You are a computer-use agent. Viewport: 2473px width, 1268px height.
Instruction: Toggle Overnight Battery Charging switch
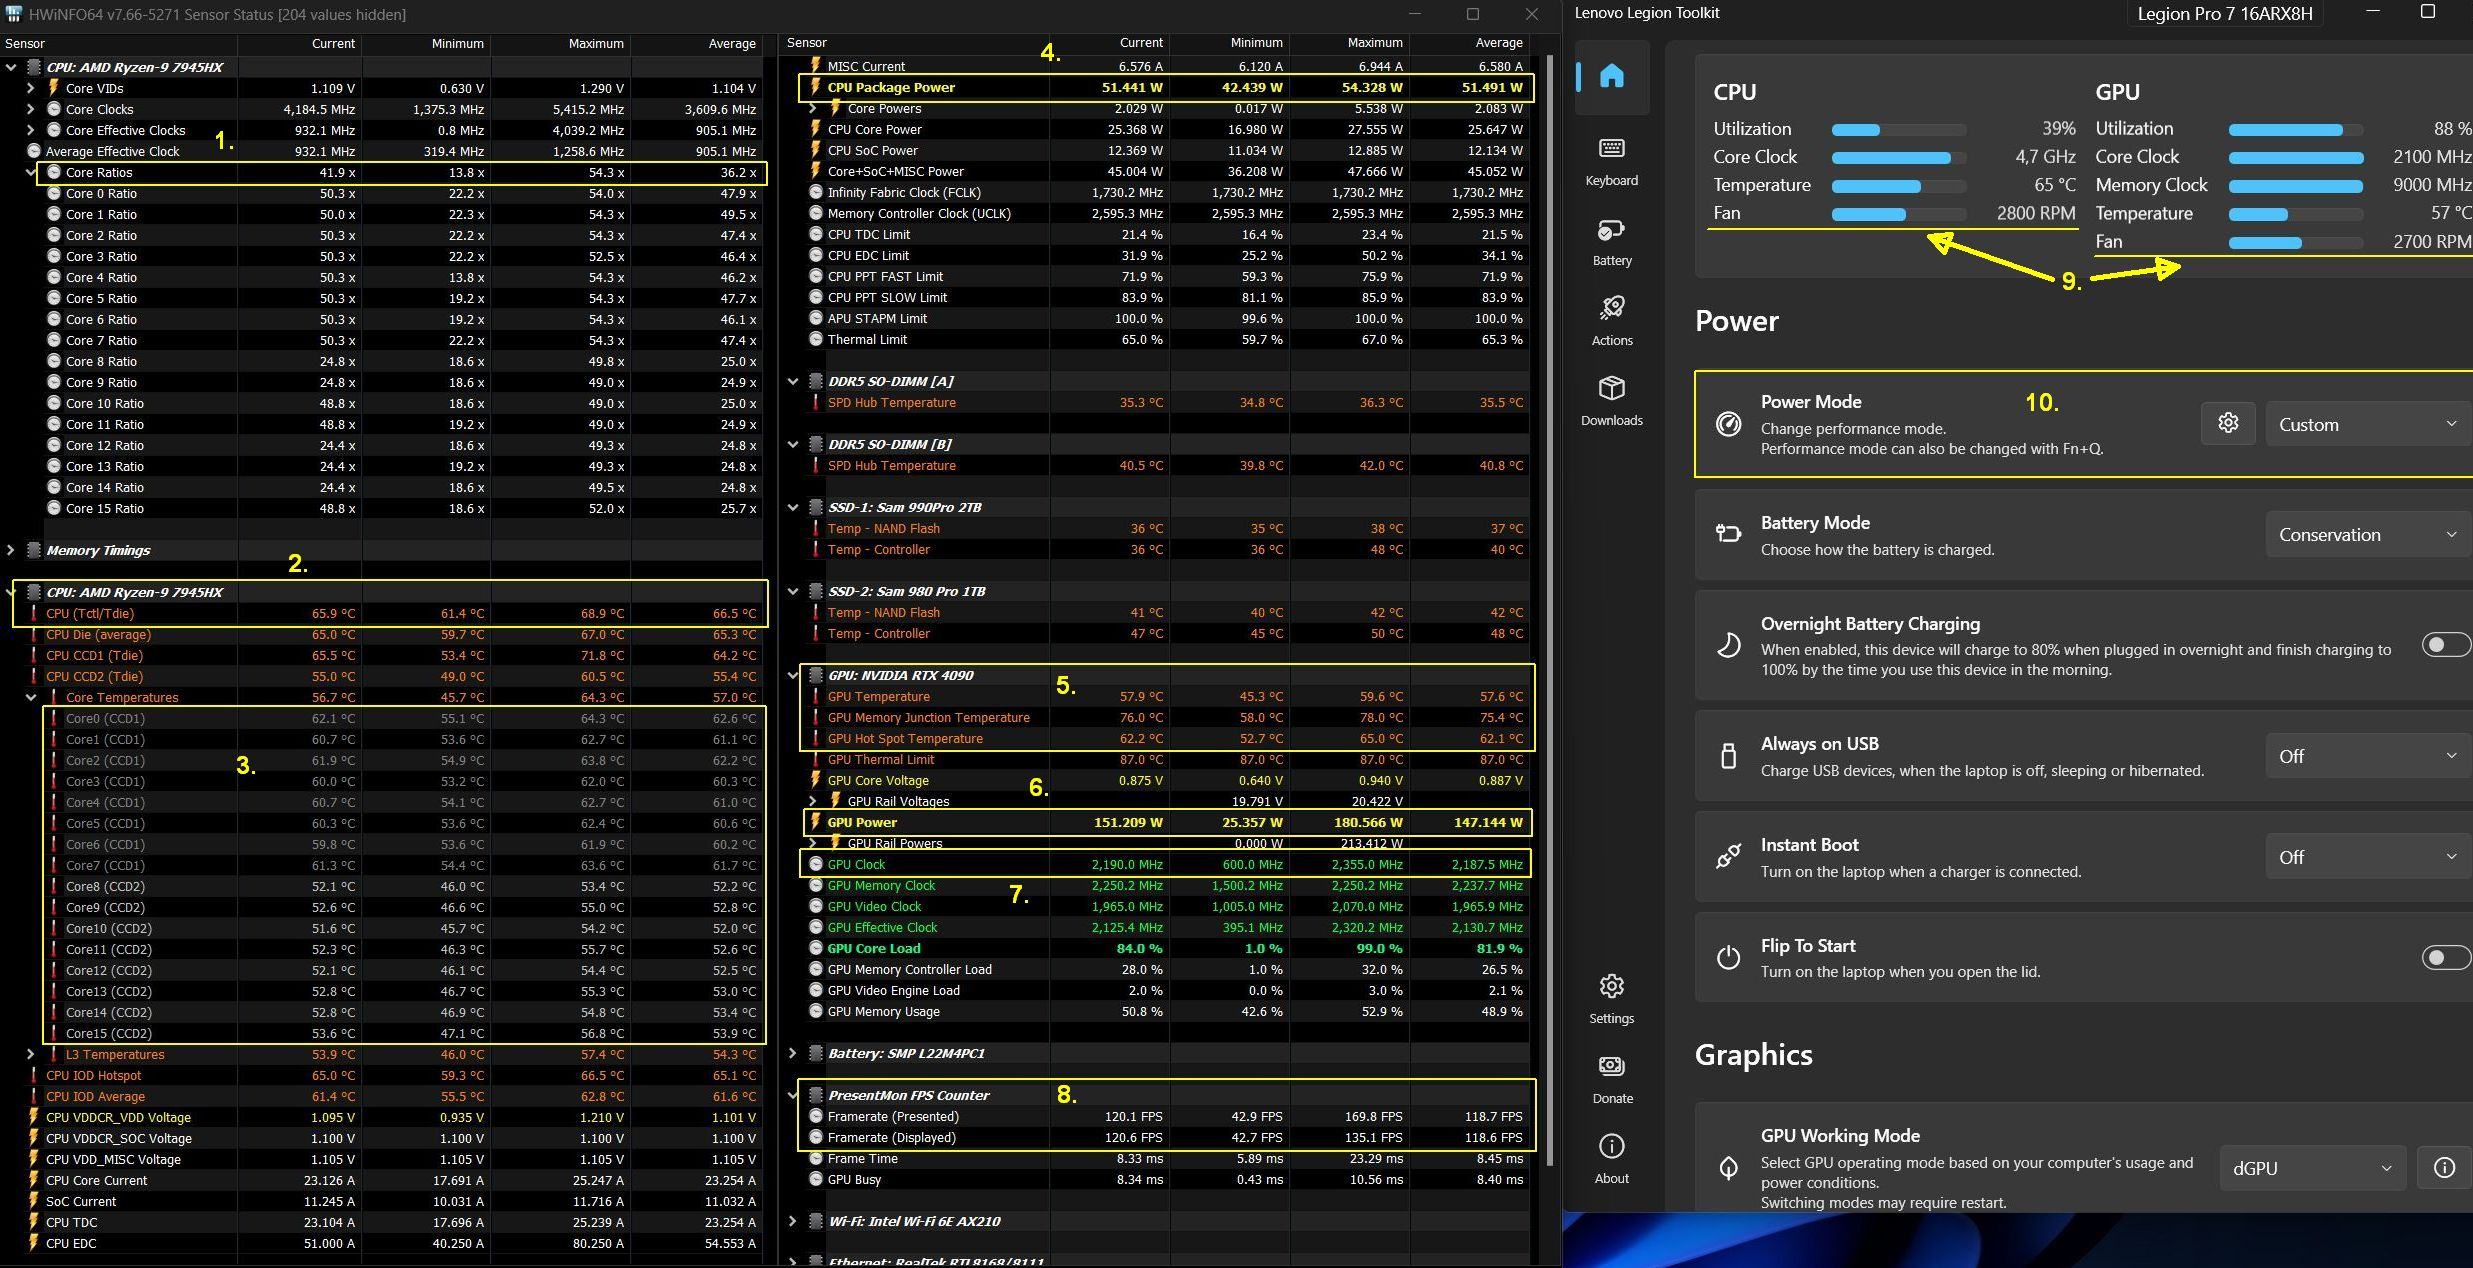coord(2445,645)
